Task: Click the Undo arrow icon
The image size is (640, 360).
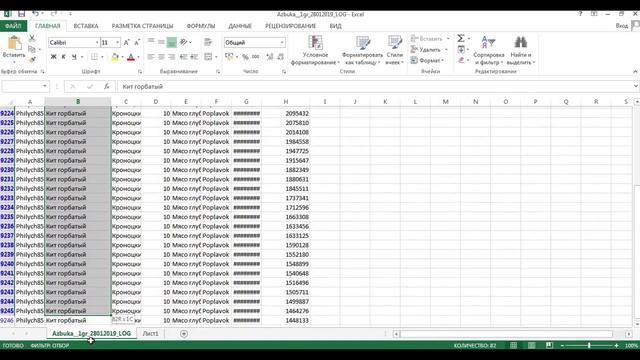Action: pos(36,14)
